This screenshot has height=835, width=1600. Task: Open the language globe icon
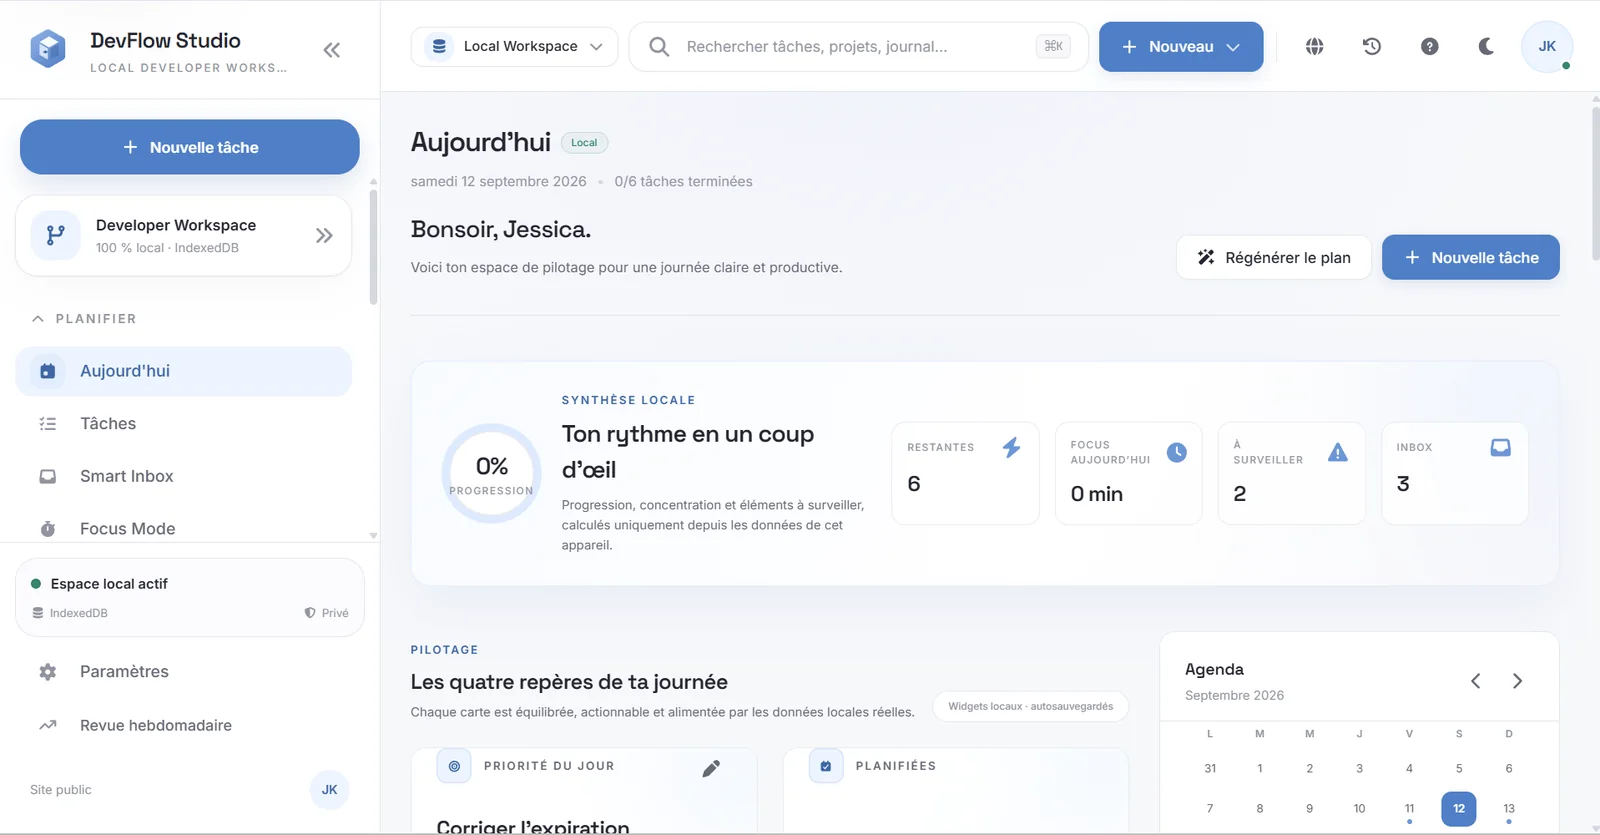1315,46
